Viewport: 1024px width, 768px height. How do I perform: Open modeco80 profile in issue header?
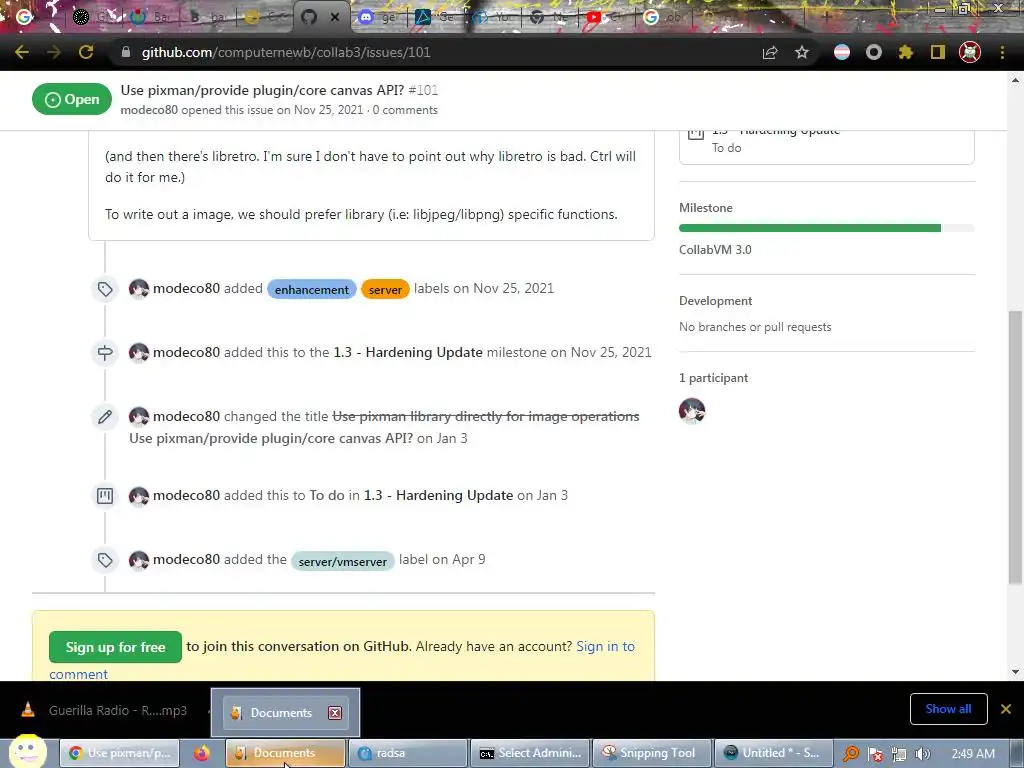pos(149,110)
